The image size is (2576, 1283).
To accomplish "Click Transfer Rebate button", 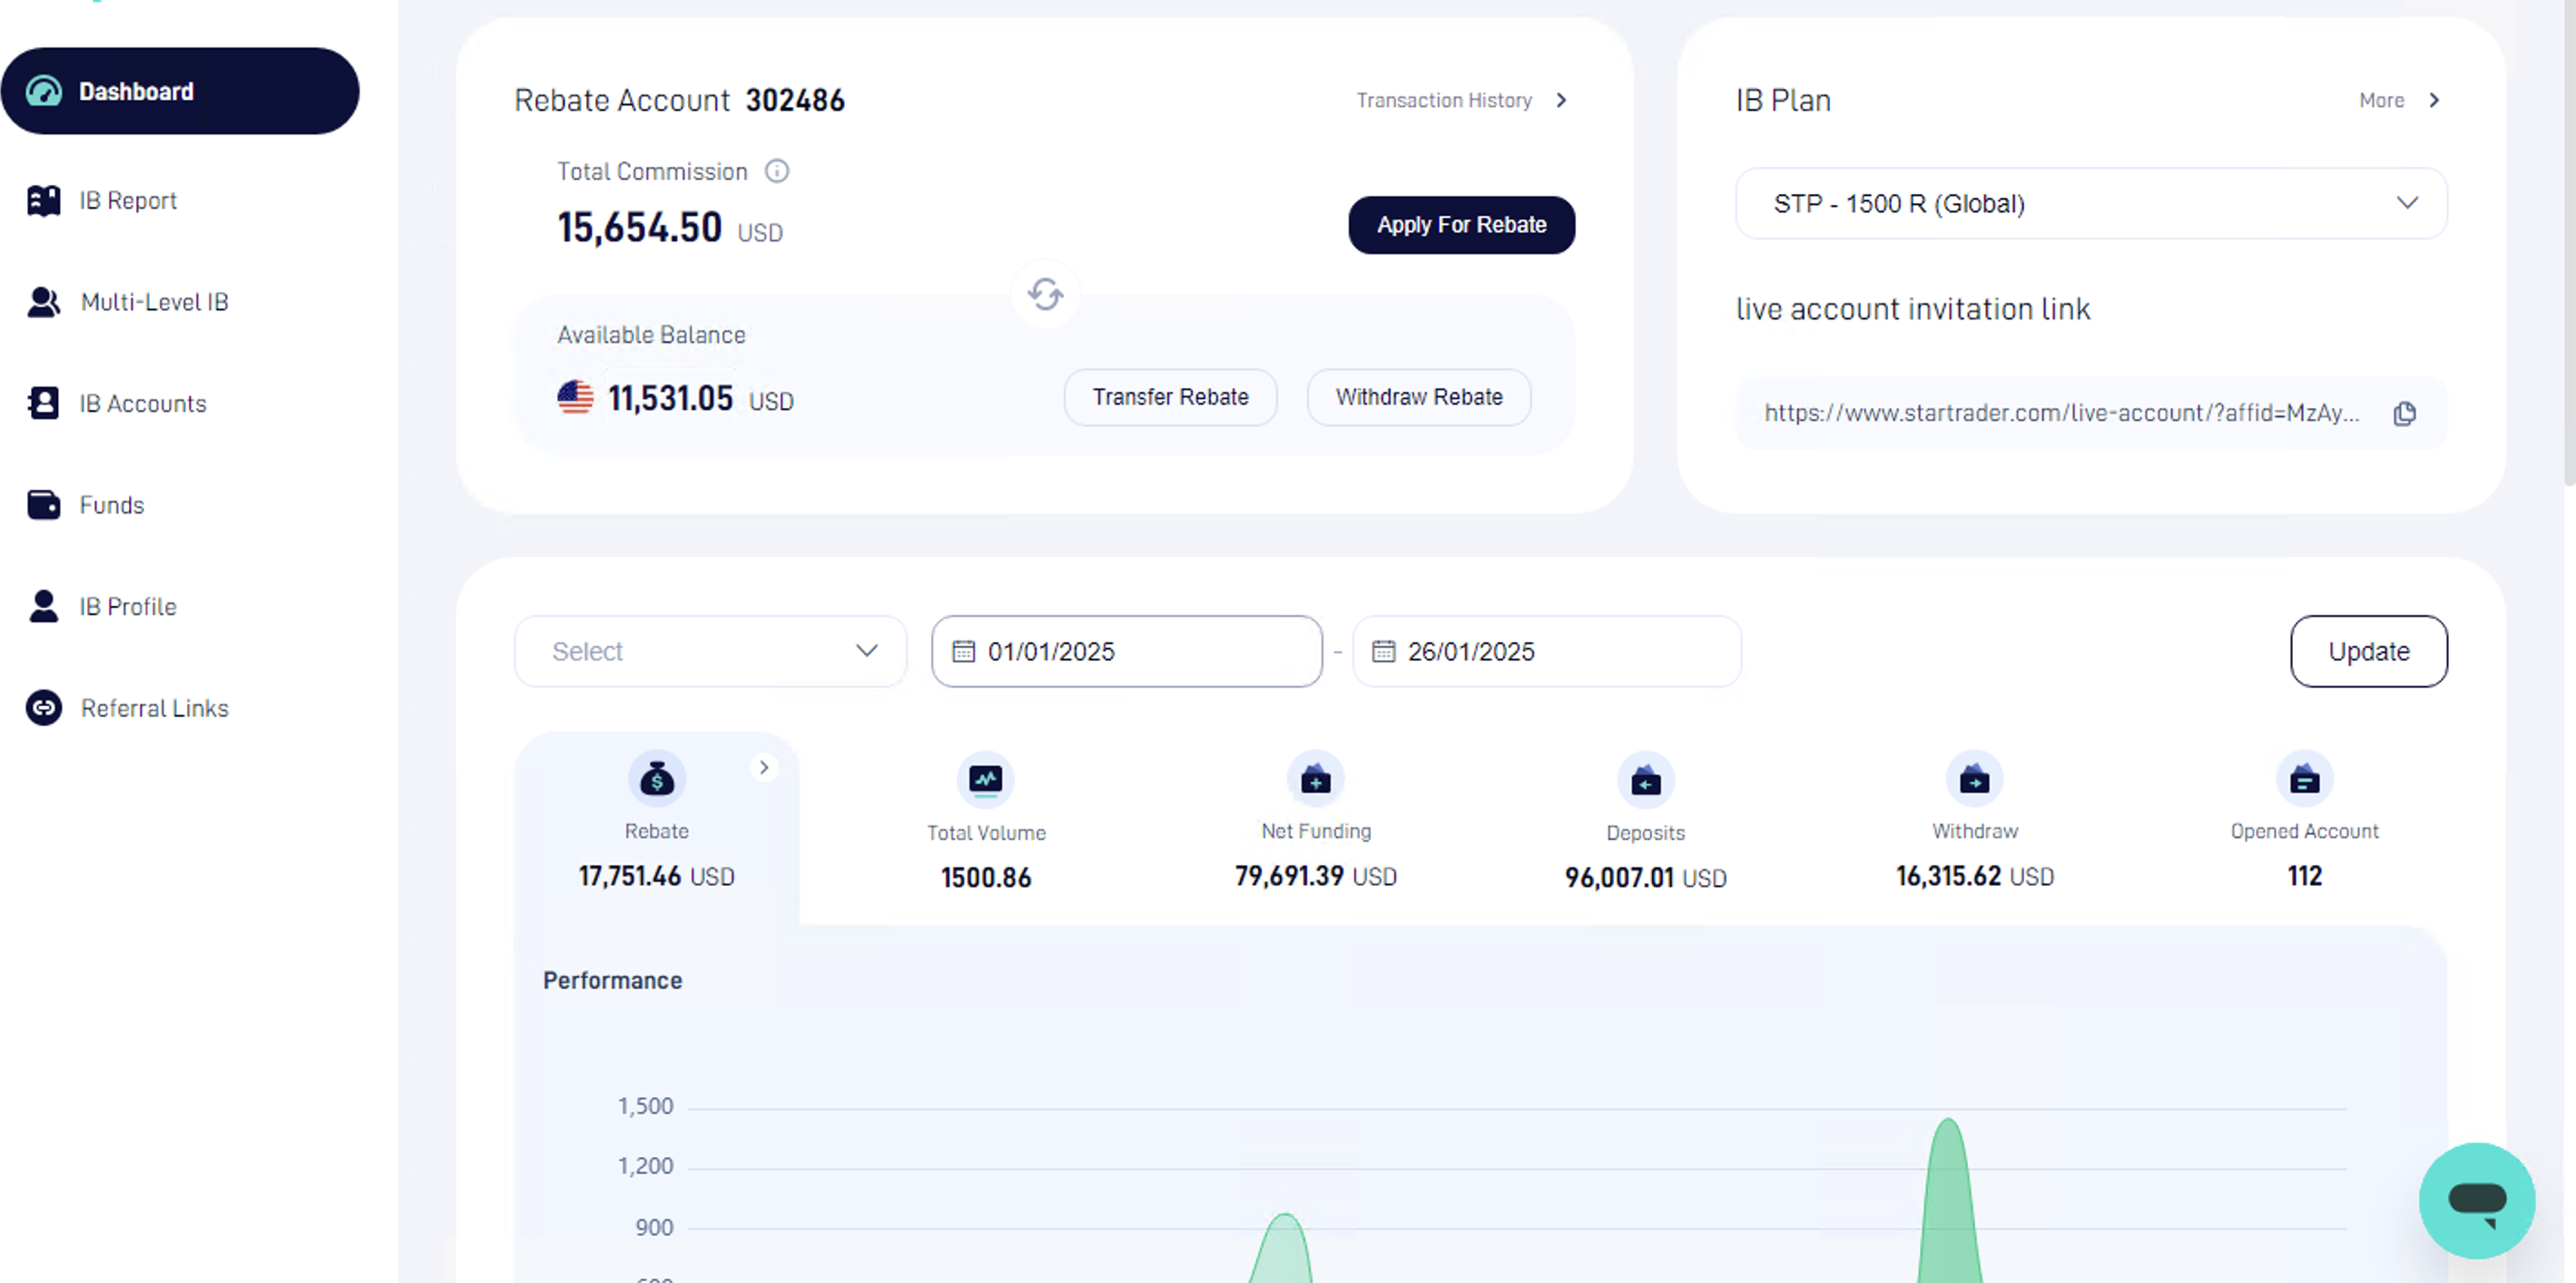I will (1170, 397).
